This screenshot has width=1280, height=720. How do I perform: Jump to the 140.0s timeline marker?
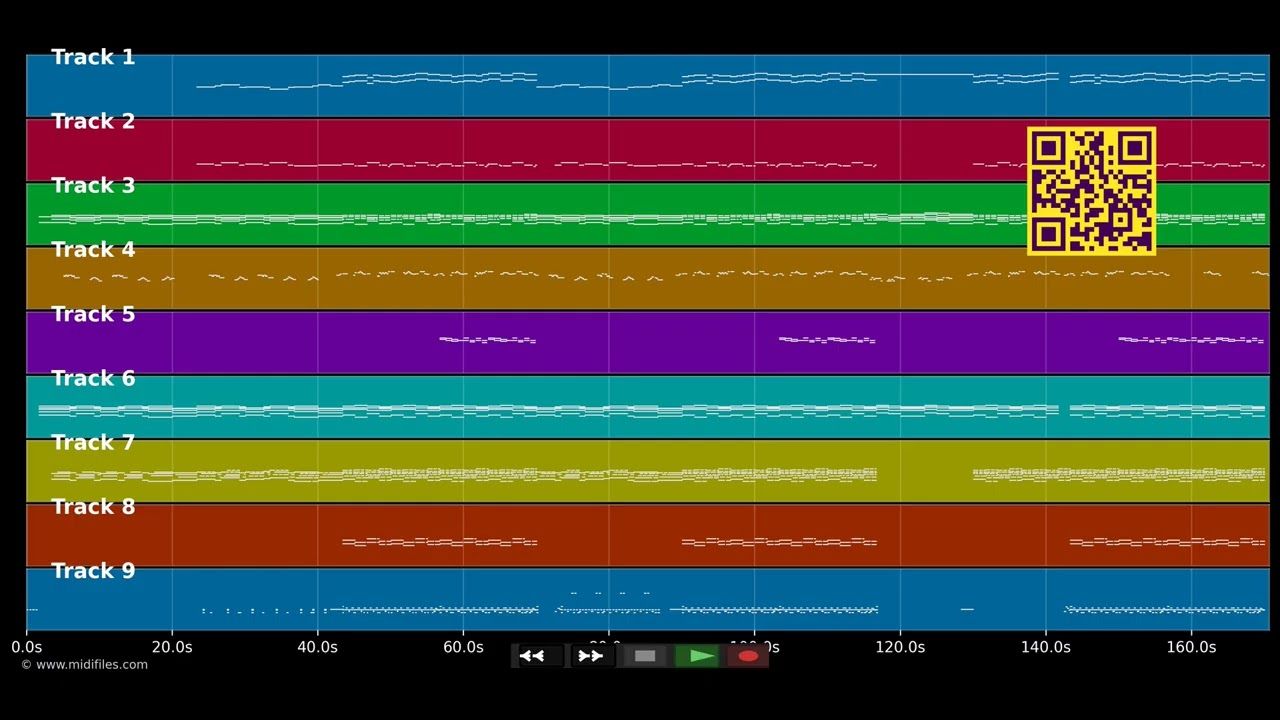click(1045, 647)
